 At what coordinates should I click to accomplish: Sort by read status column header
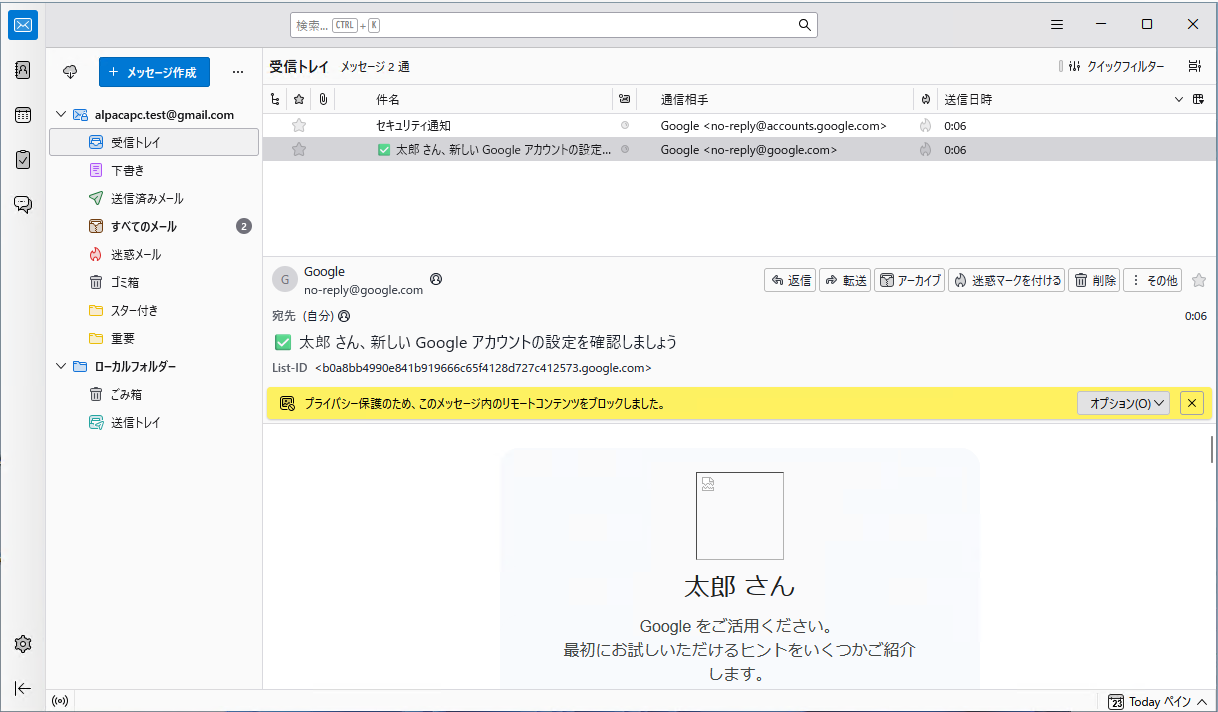click(x=625, y=100)
